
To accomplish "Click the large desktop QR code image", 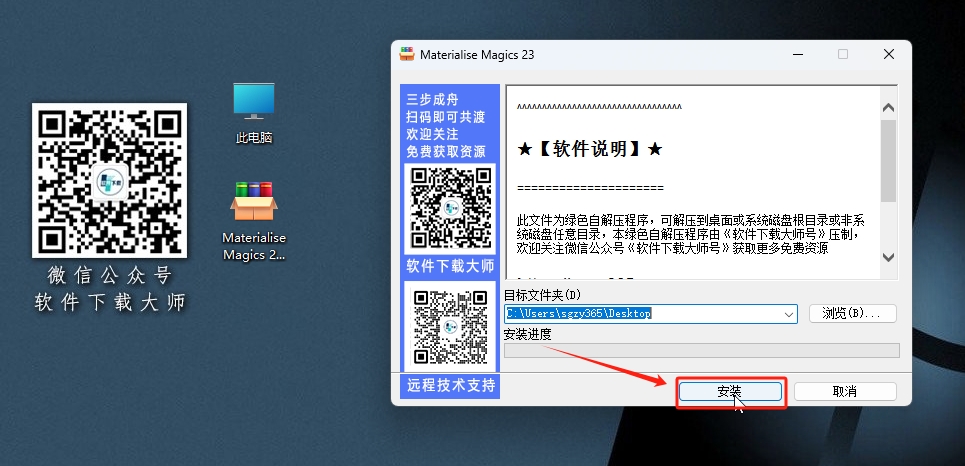I will (x=110, y=180).
